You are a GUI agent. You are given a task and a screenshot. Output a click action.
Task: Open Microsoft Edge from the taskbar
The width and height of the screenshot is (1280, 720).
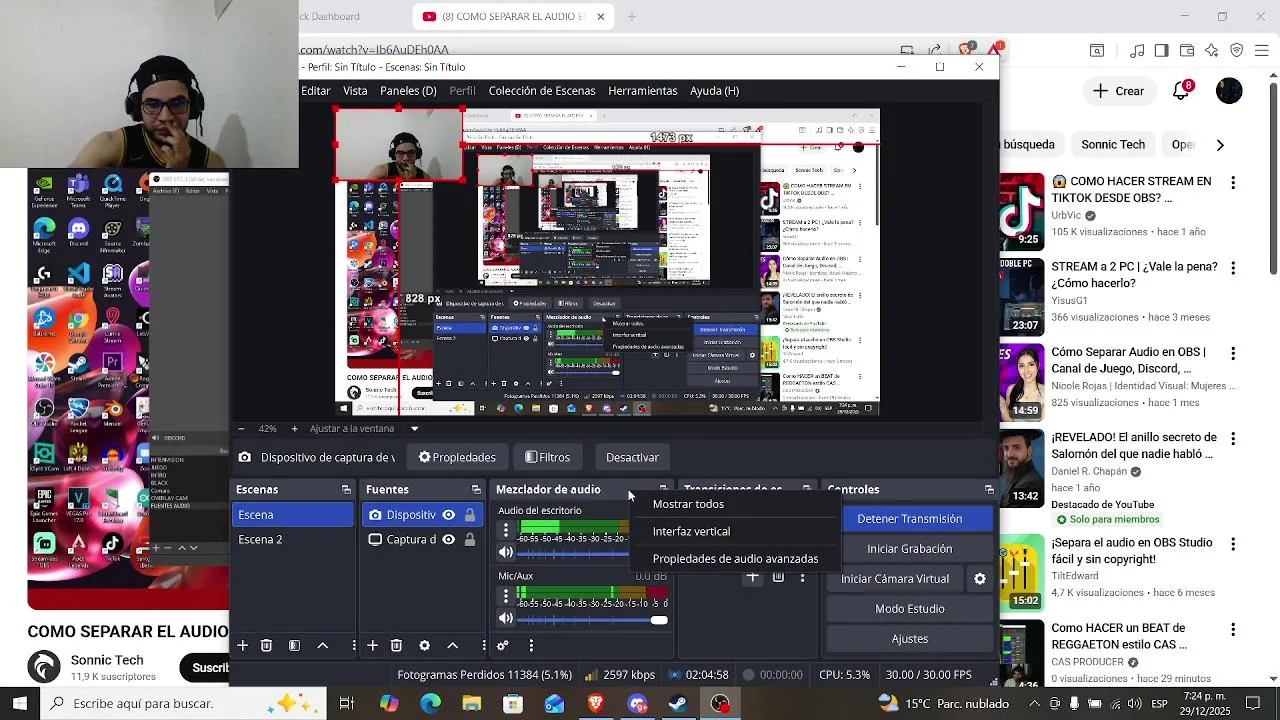click(x=430, y=704)
